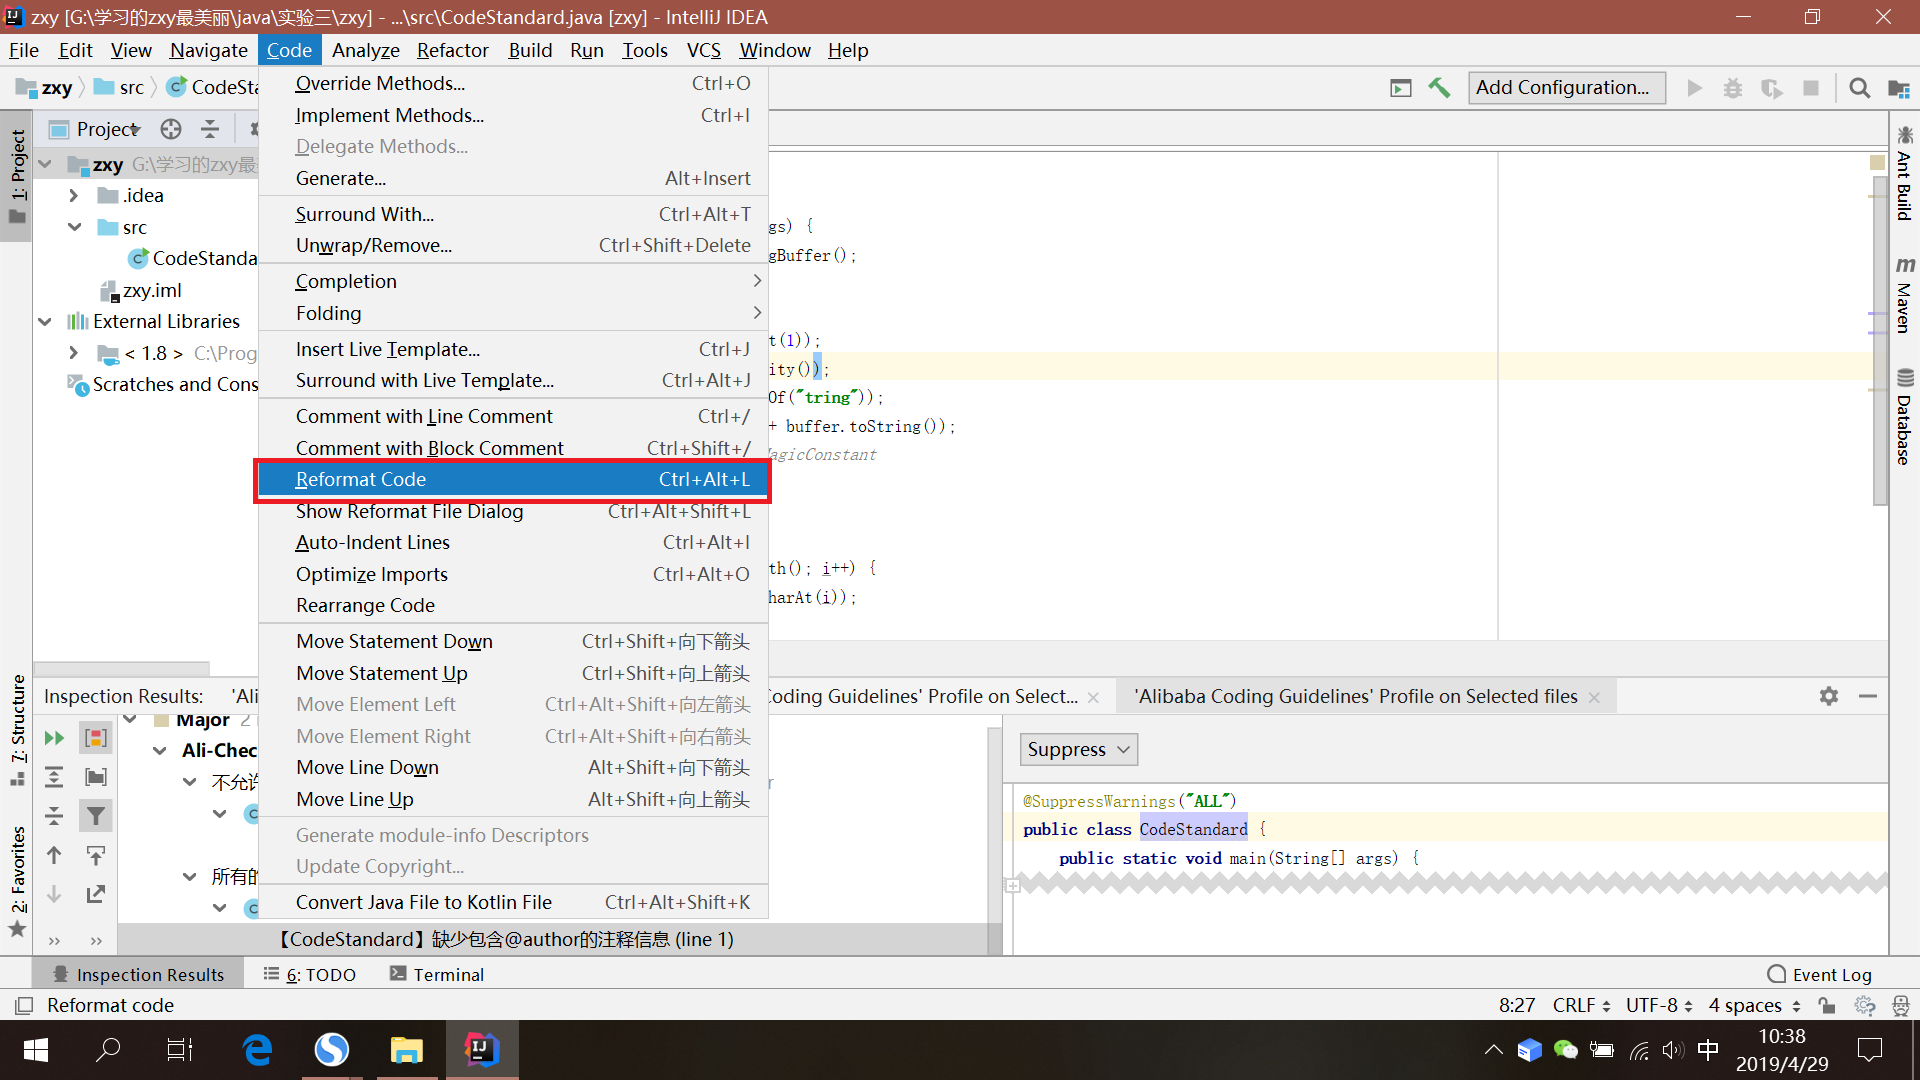
Task: Toggle the Filter resolved items funnel
Action: 96,816
